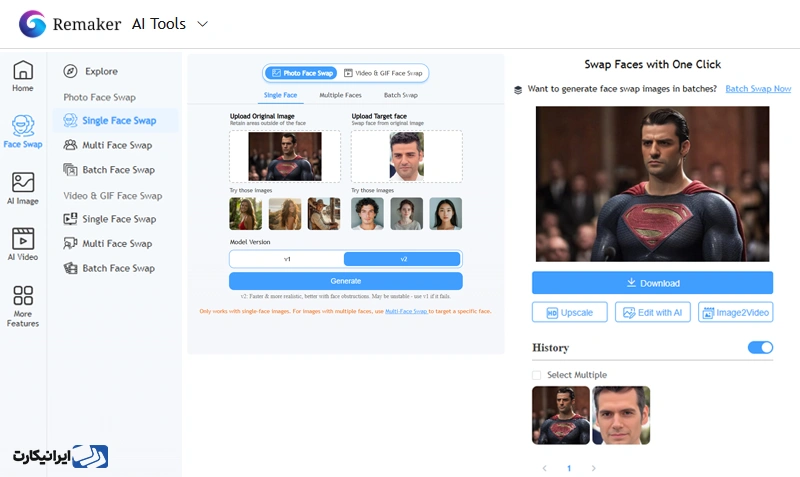Check the Select Multiple checkbox

coord(536,375)
